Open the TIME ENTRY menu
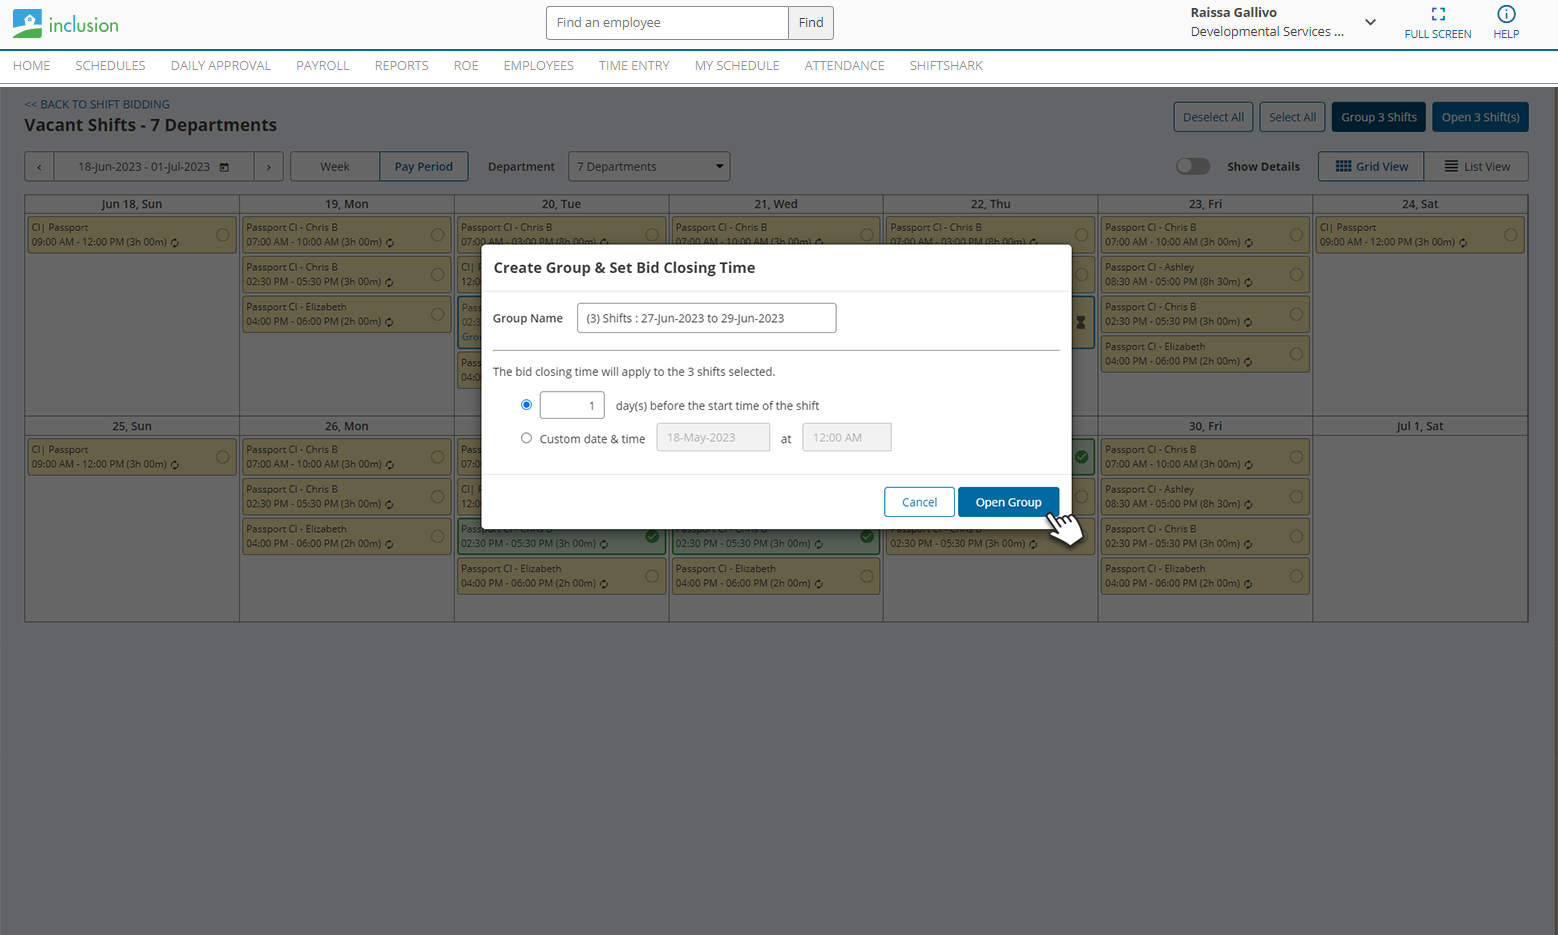The image size is (1558, 935). click(x=634, y=66)
